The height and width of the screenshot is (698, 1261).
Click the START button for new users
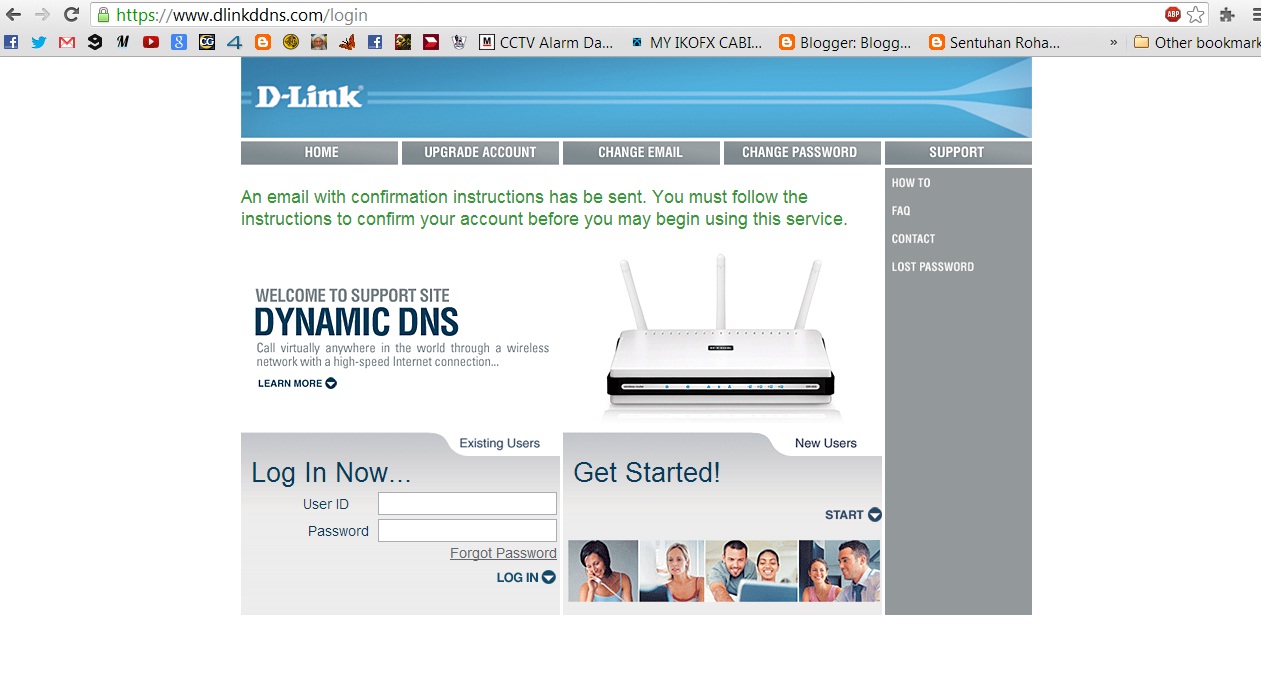tap(853, 515)
